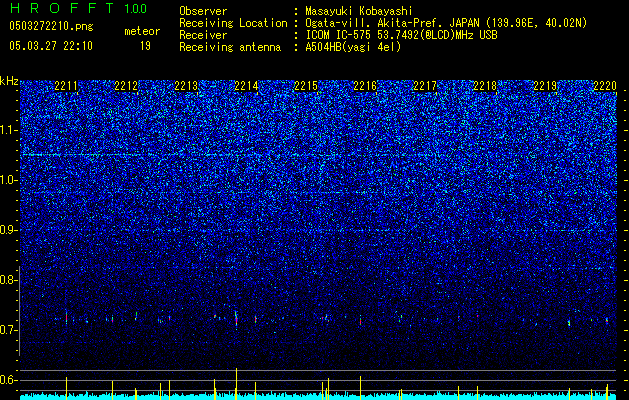Click the 2214 time marker
Viewport: 629px width, 400px height.
point(246,86)
